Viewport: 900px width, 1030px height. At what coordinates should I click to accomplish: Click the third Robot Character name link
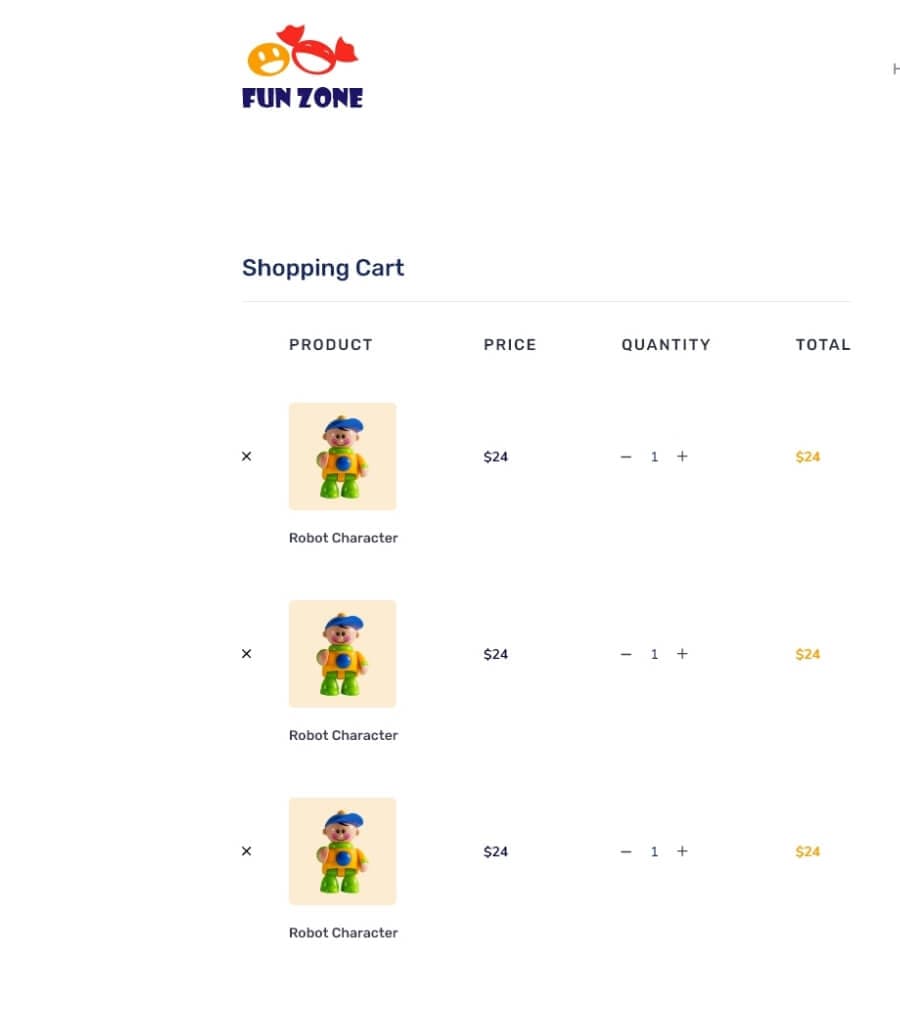pyautogui.click(x=343, y=933)
